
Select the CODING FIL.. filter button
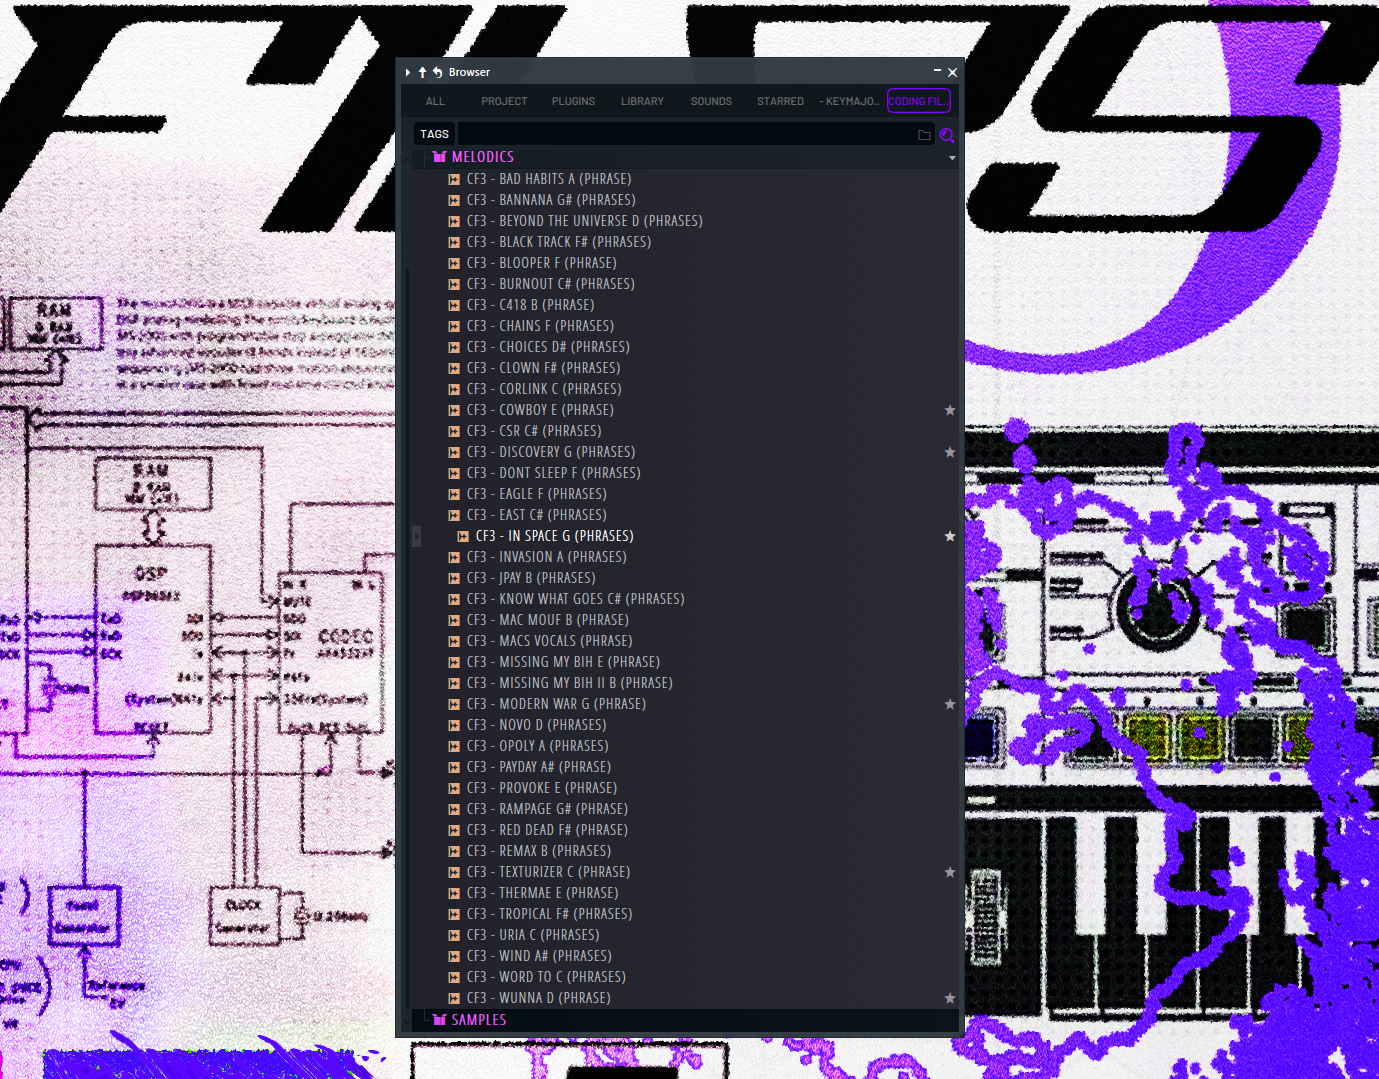click(918, 101)
